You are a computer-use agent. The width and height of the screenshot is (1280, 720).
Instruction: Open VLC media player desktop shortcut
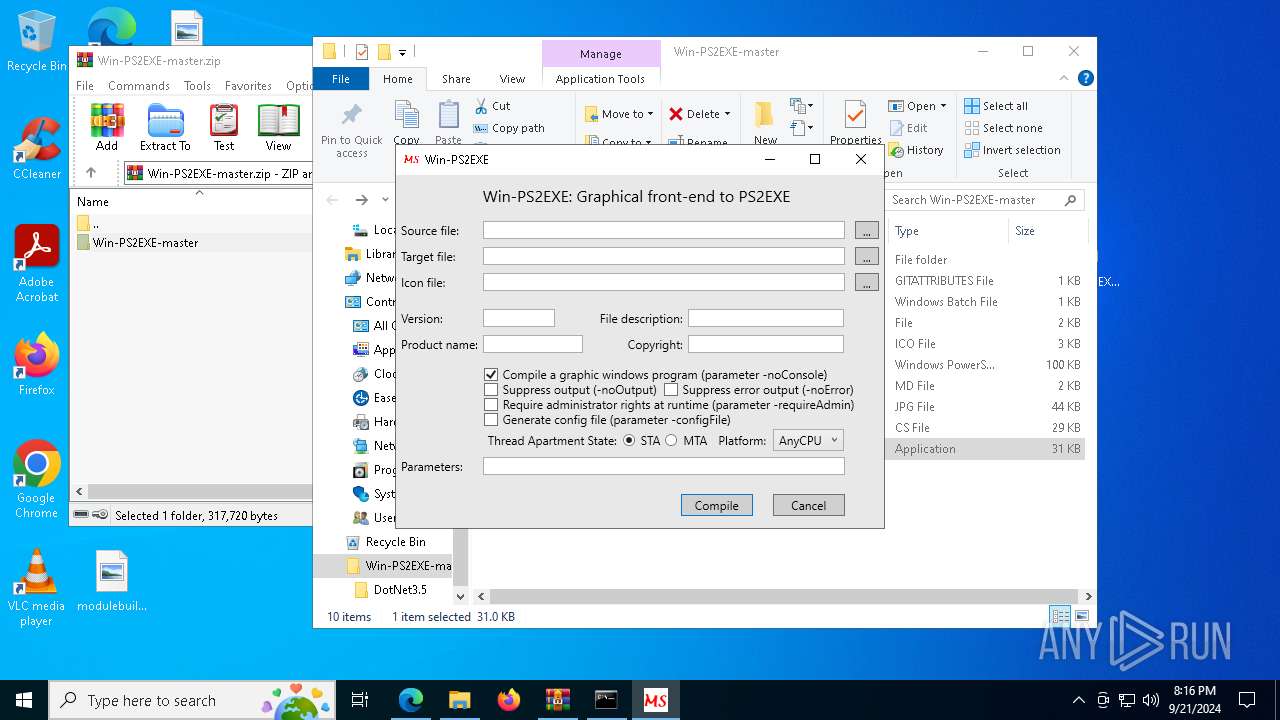(x=36, y=588)
